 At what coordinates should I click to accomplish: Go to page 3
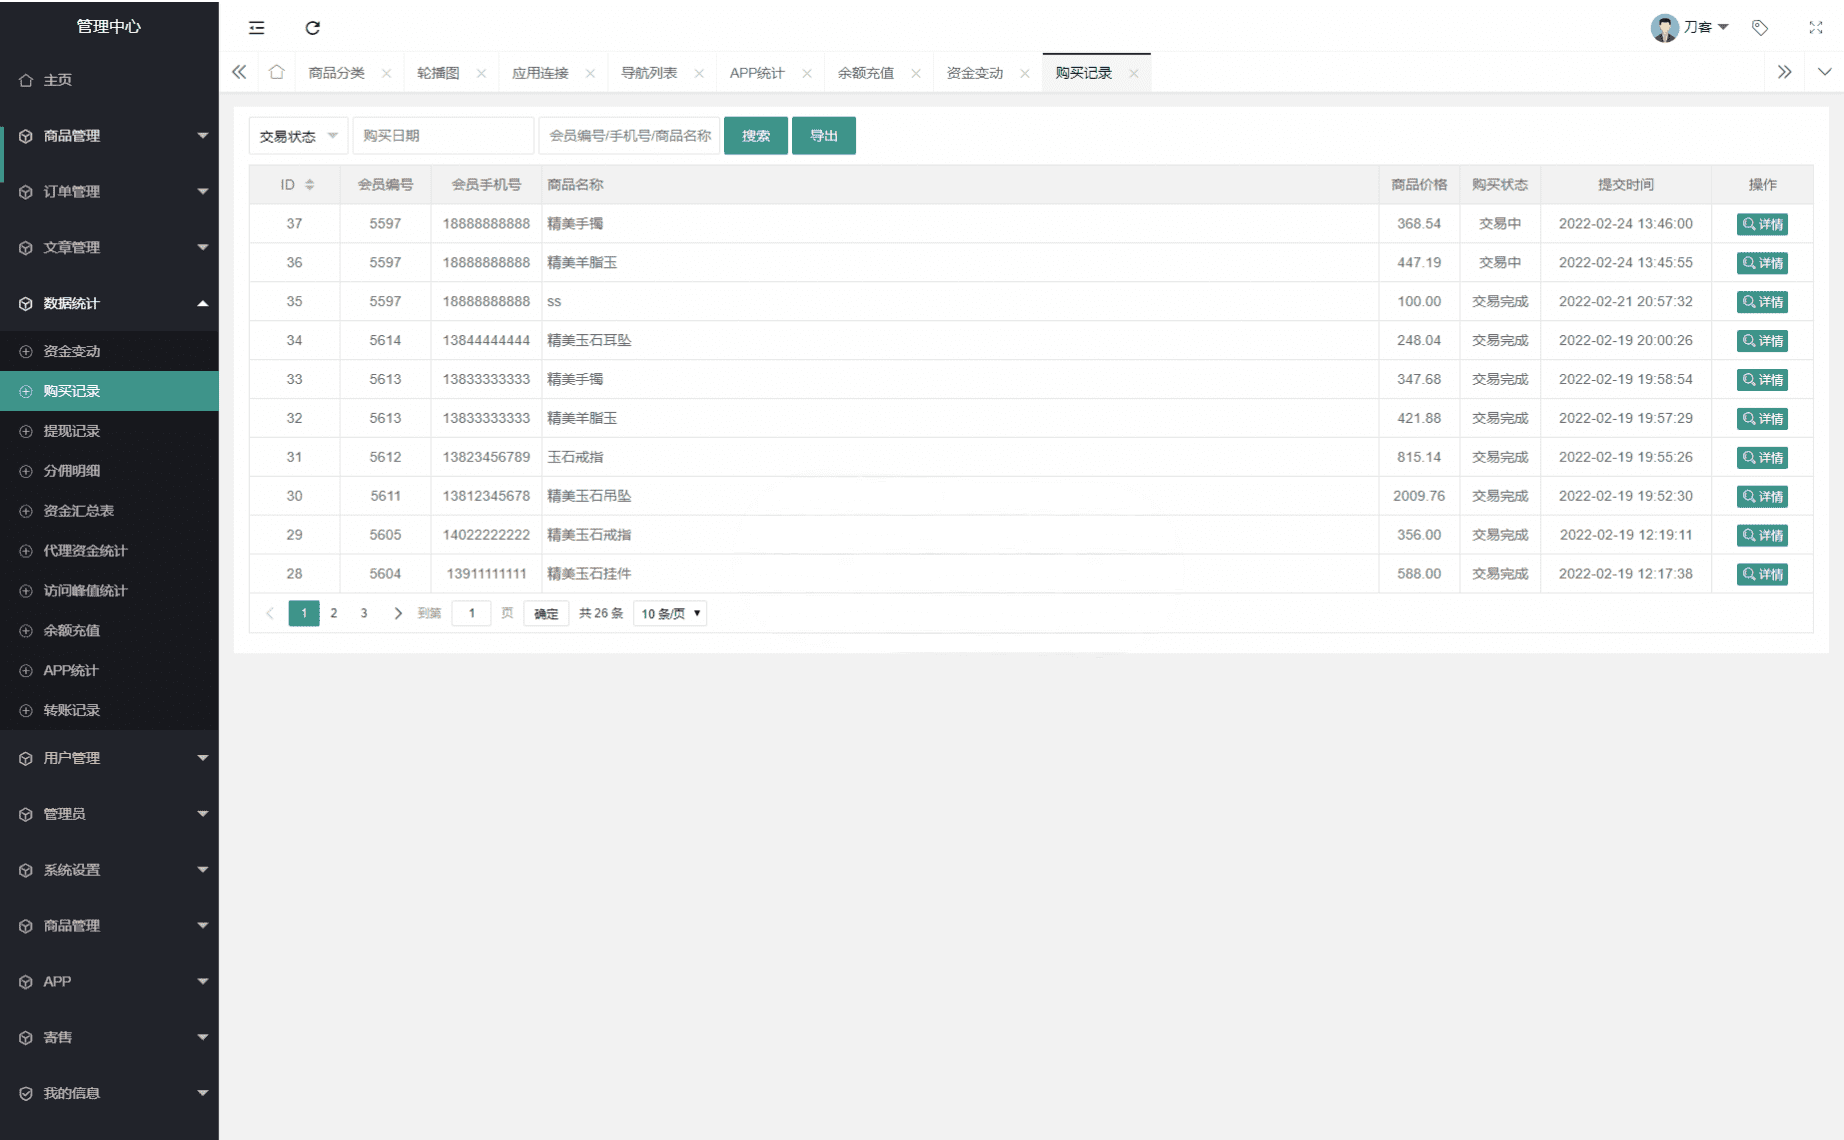point(364,613)
